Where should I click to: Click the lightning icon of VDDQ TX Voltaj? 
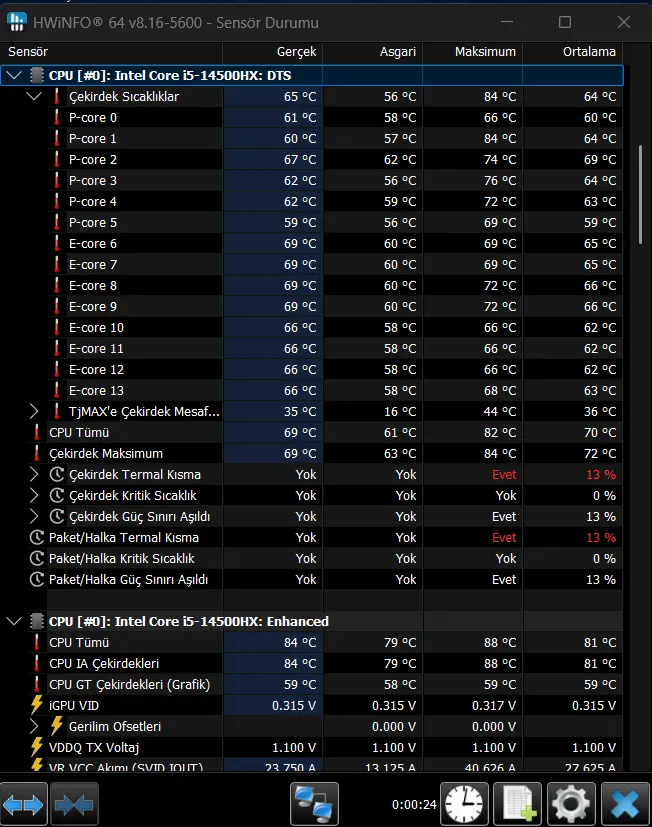pyautogui.click(x=36, y=747)
